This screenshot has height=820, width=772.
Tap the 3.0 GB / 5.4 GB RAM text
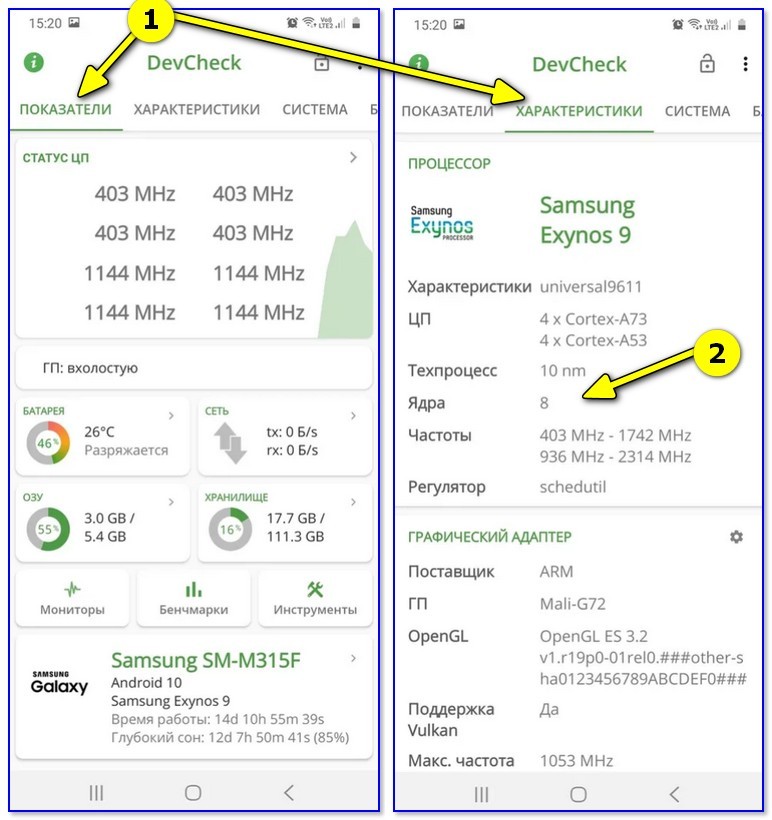[x=109, y=527]
